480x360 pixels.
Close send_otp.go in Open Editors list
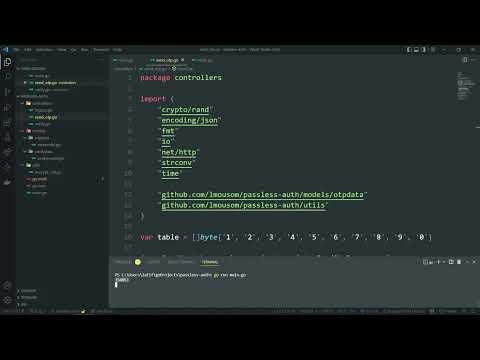25,83
